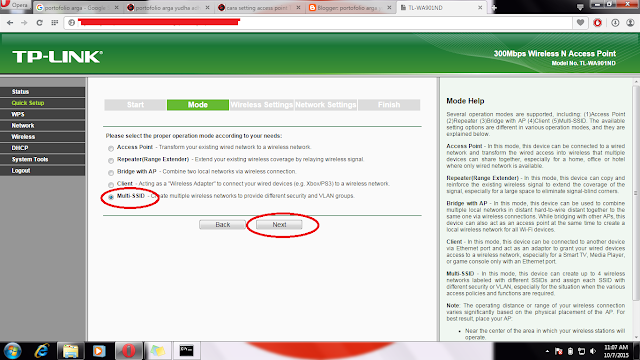Open File Explorer from taskbar

[70, 351]
